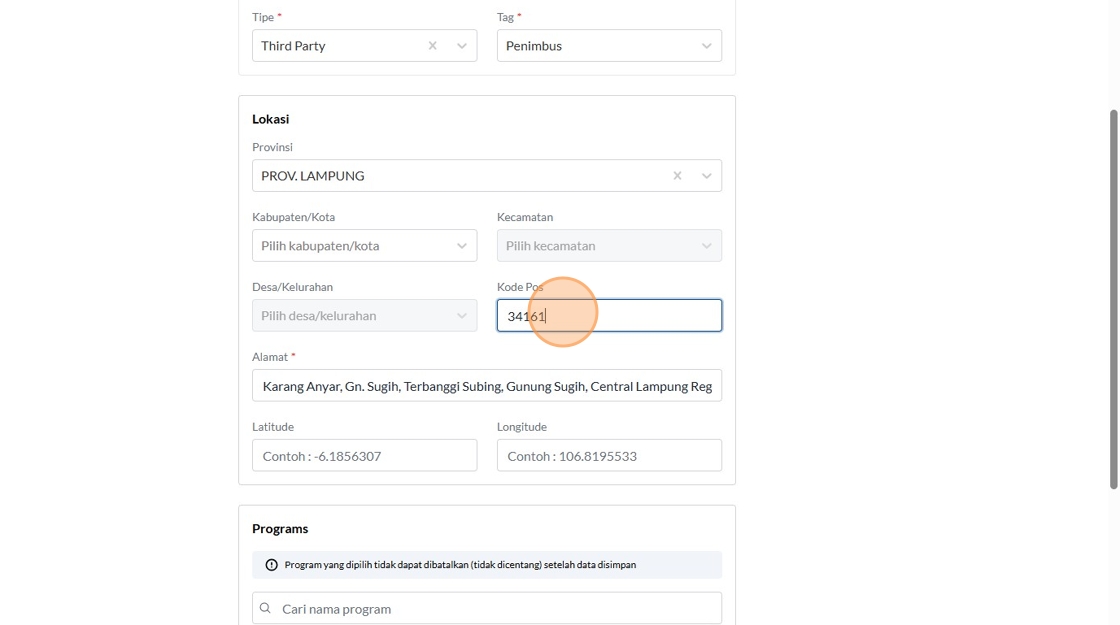Click the Alamat address field
The height and width of the screenshot is (625, 1120).
[x=487, y=386]
